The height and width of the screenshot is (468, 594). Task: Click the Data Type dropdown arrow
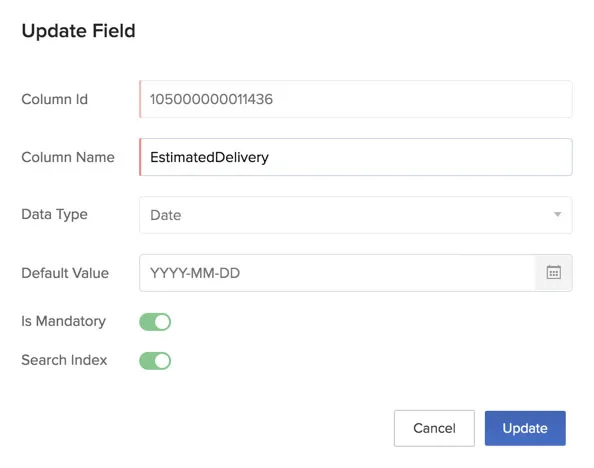click(557, 214)
